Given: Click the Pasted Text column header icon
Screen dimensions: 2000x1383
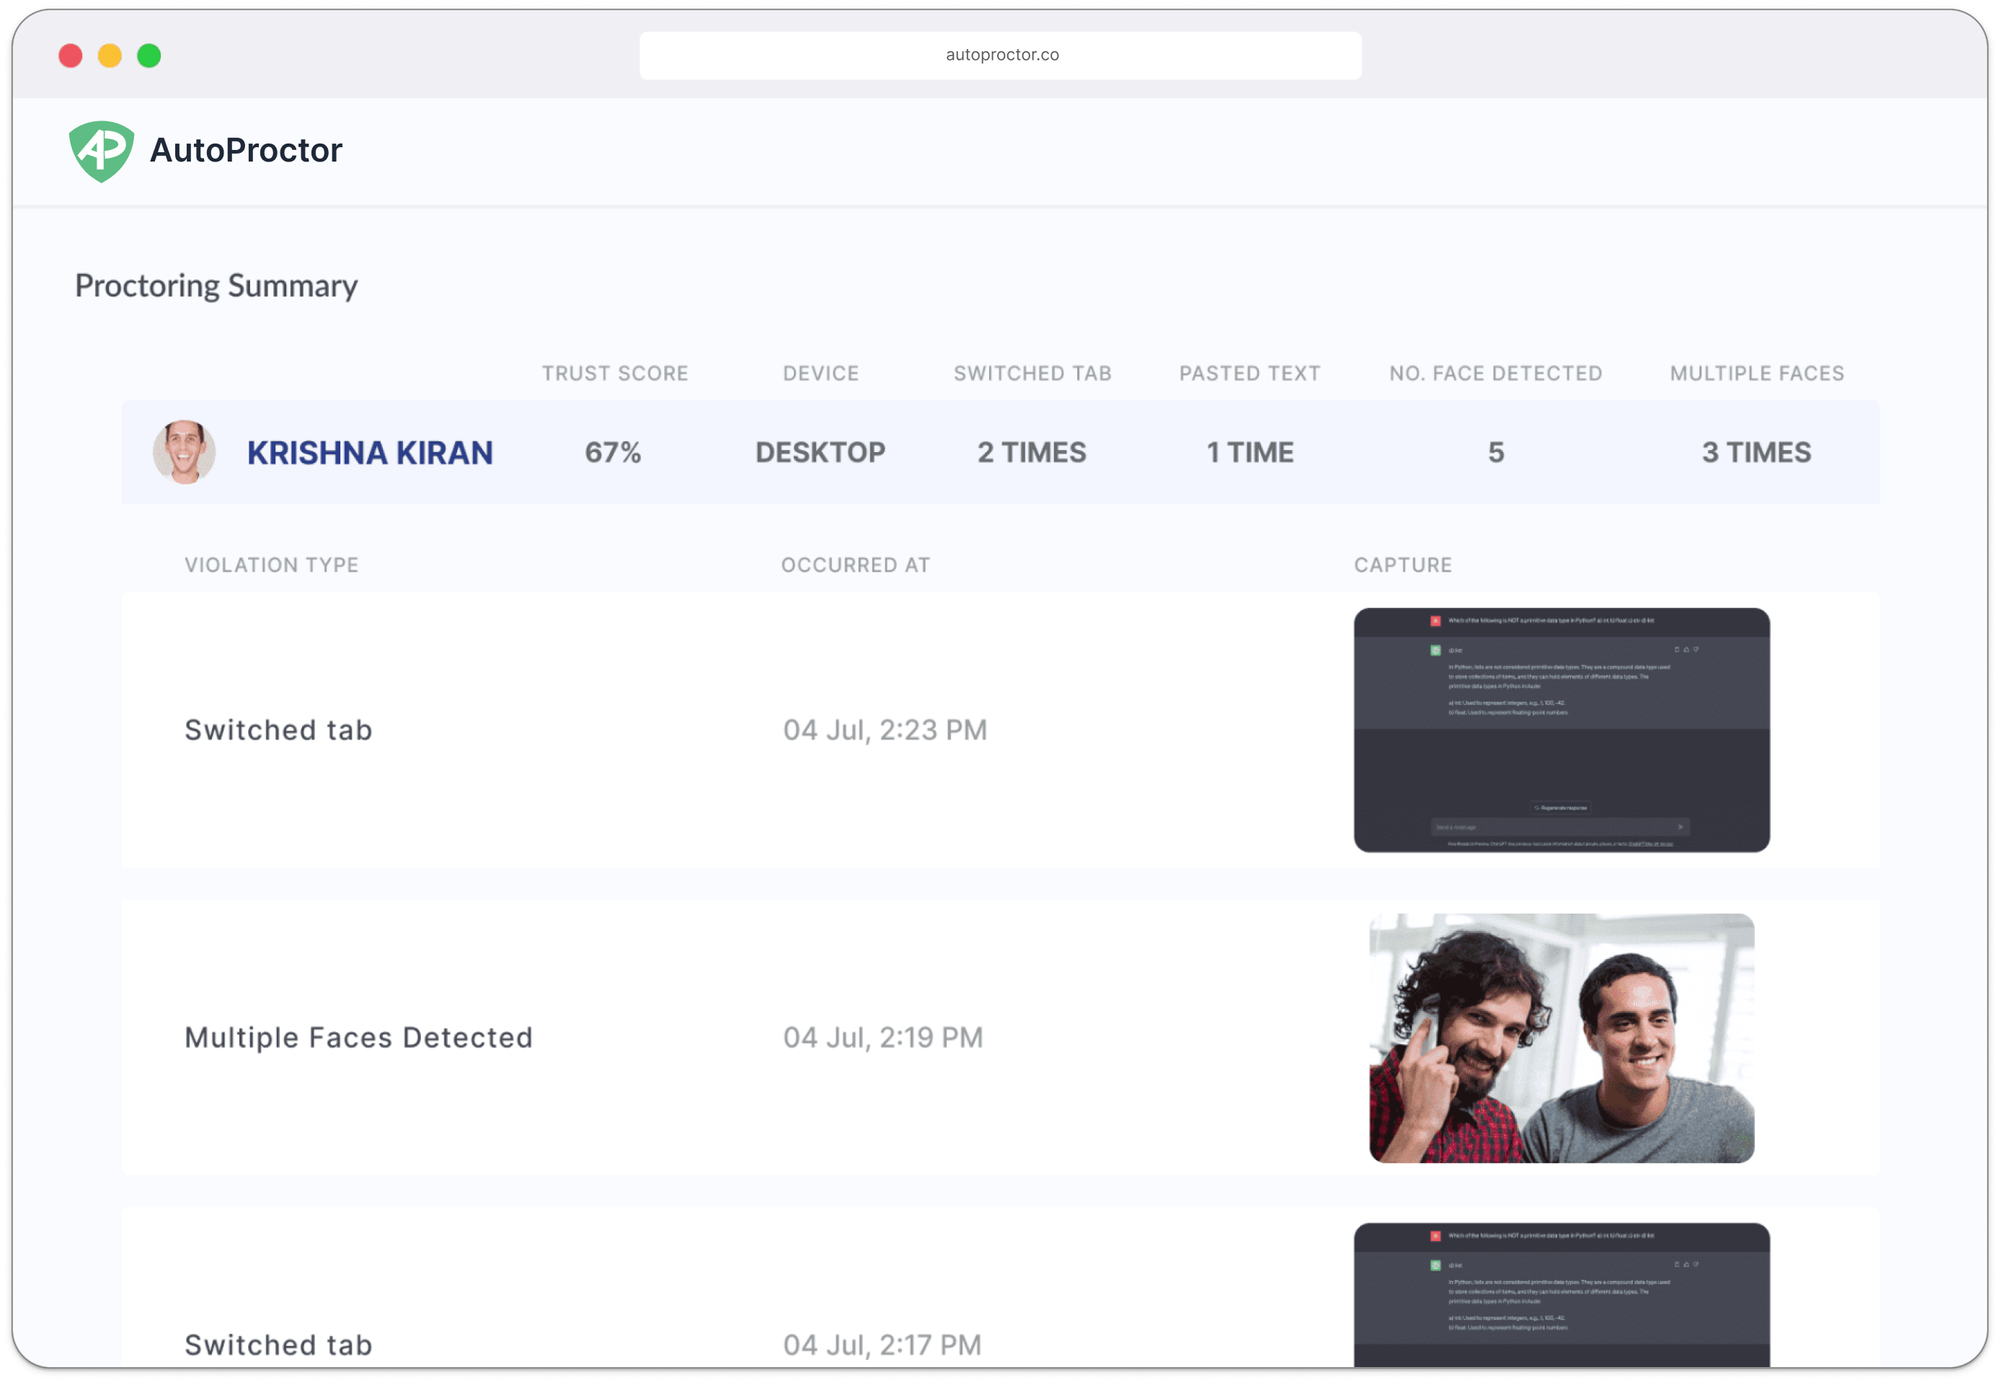Looking at the screenshot, I should 1248,374.
